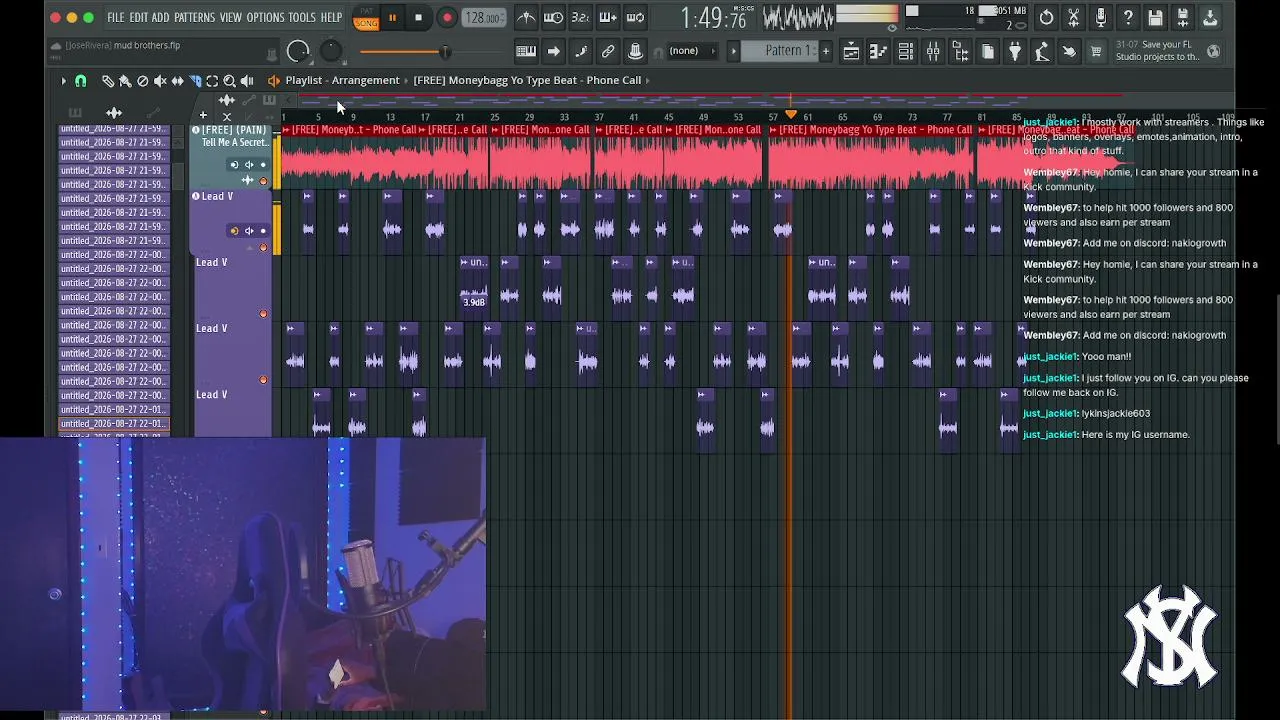Save the project with floppy icon
The width and height of the screenshot is (1280, 720).
[1155, 18]
